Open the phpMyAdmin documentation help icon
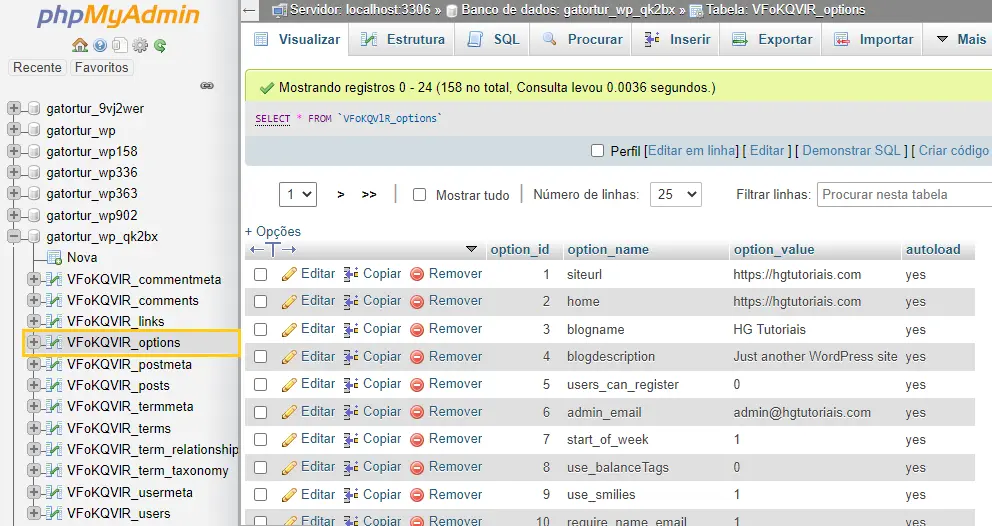This screenshot has width=992, height=526. 100,46
